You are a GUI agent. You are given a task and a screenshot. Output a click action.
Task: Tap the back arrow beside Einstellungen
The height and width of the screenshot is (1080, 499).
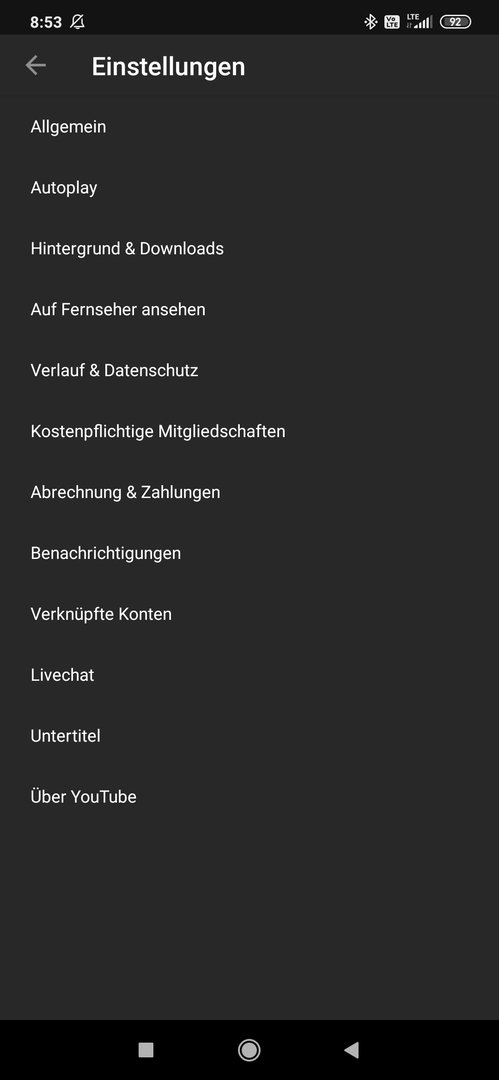tap(35, 65)
